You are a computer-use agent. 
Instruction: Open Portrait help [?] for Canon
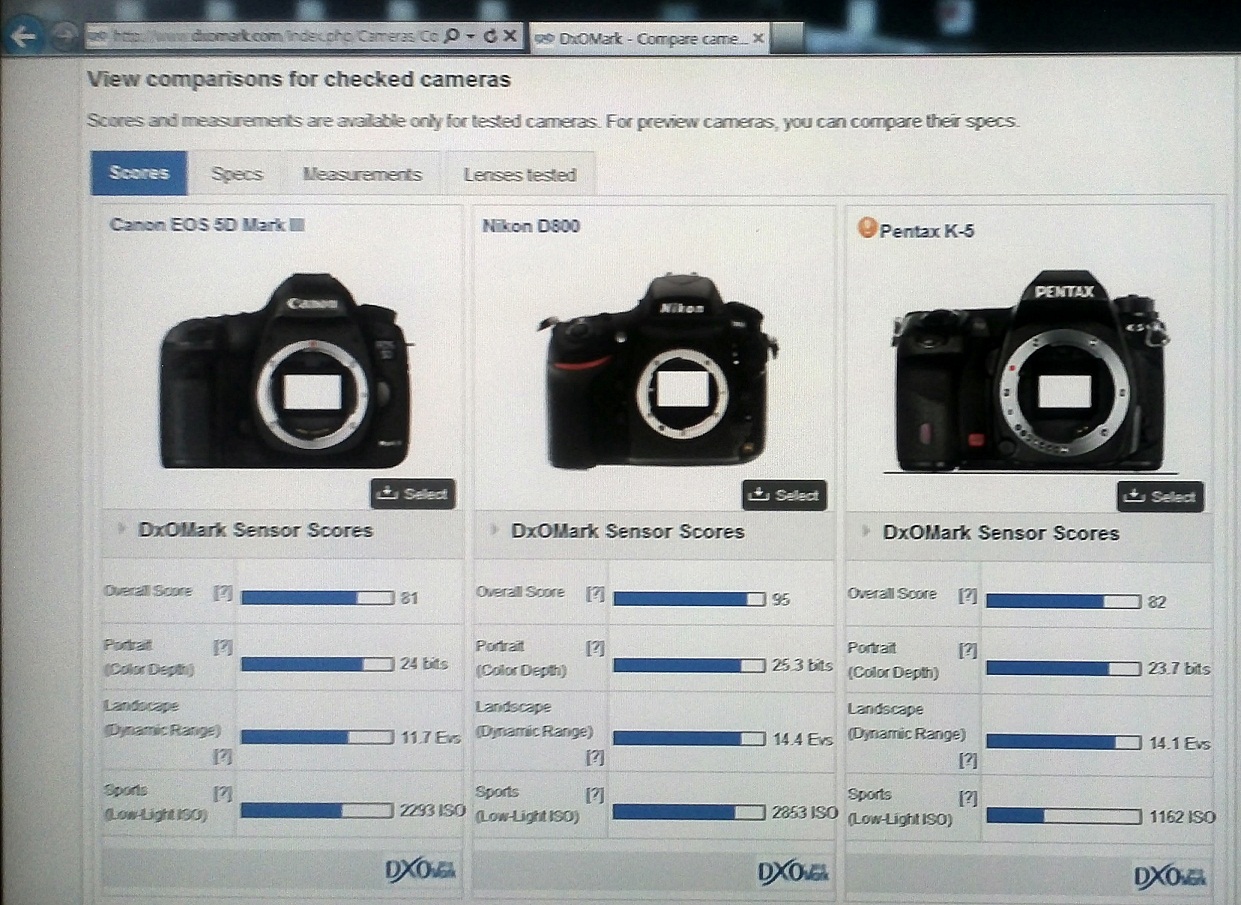(222, 647)
